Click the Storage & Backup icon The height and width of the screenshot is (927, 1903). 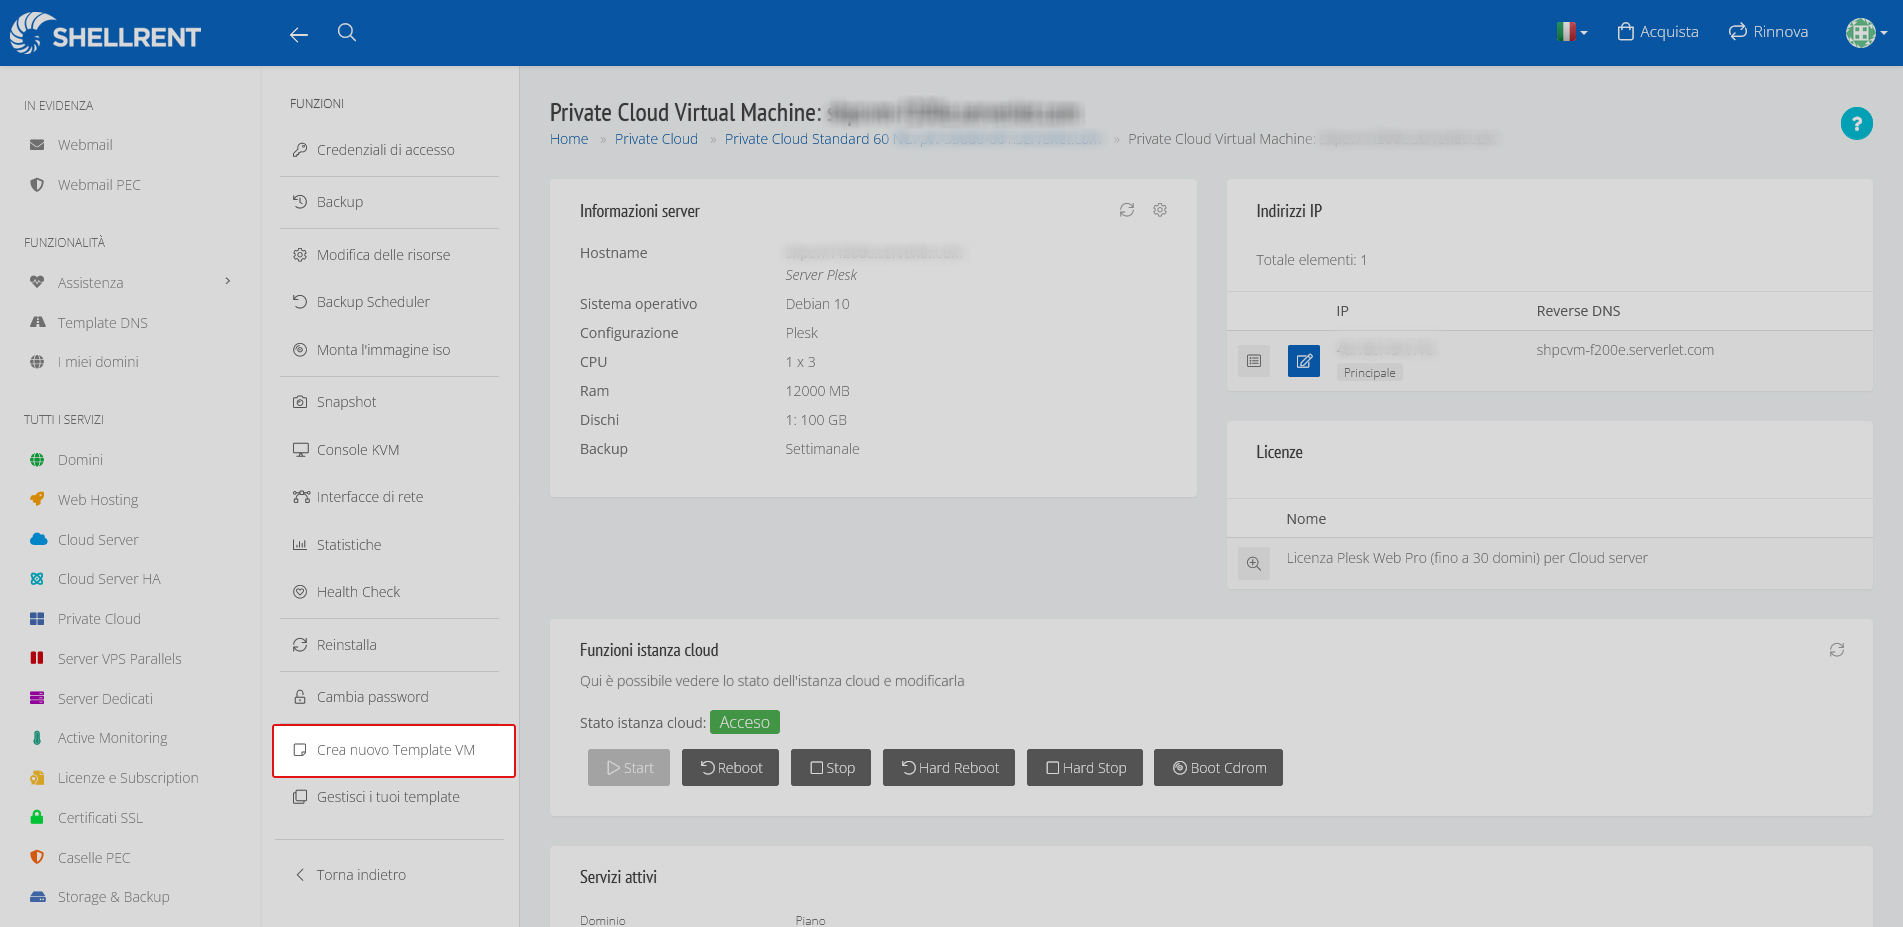(37, 897)
